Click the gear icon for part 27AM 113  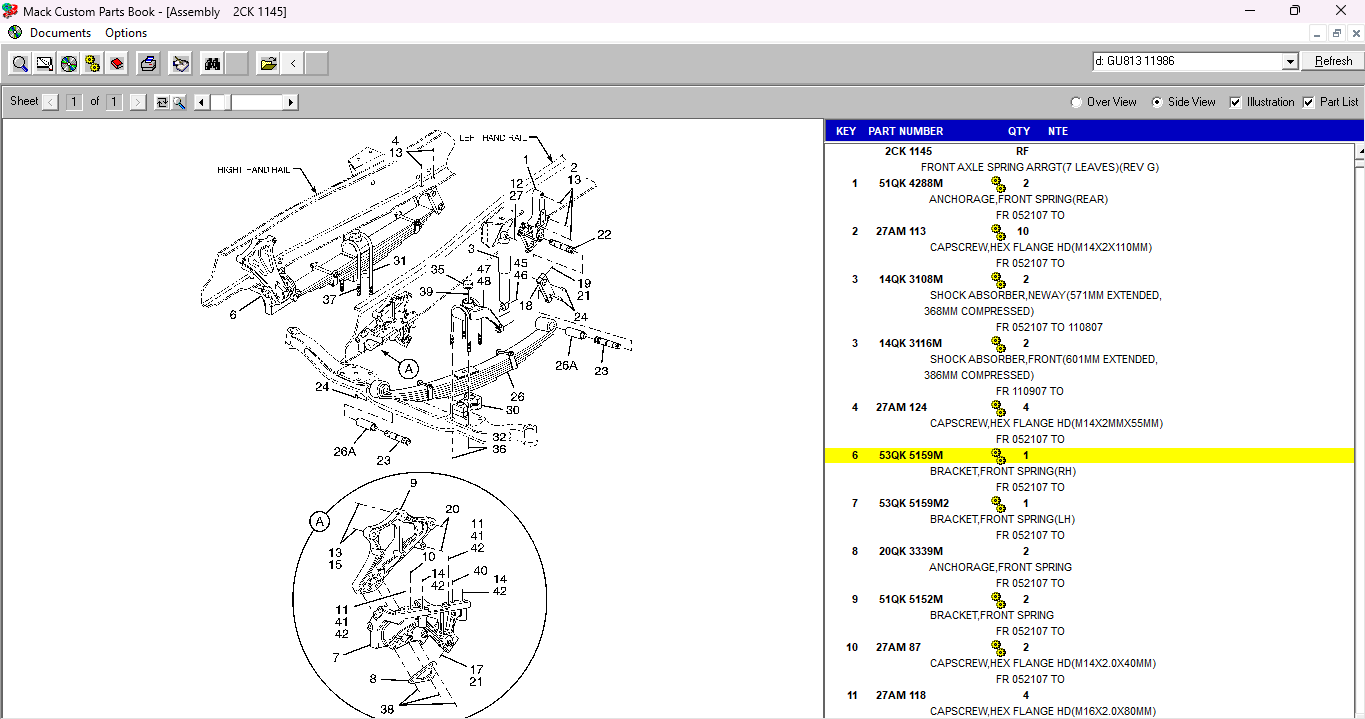(998, 232)
